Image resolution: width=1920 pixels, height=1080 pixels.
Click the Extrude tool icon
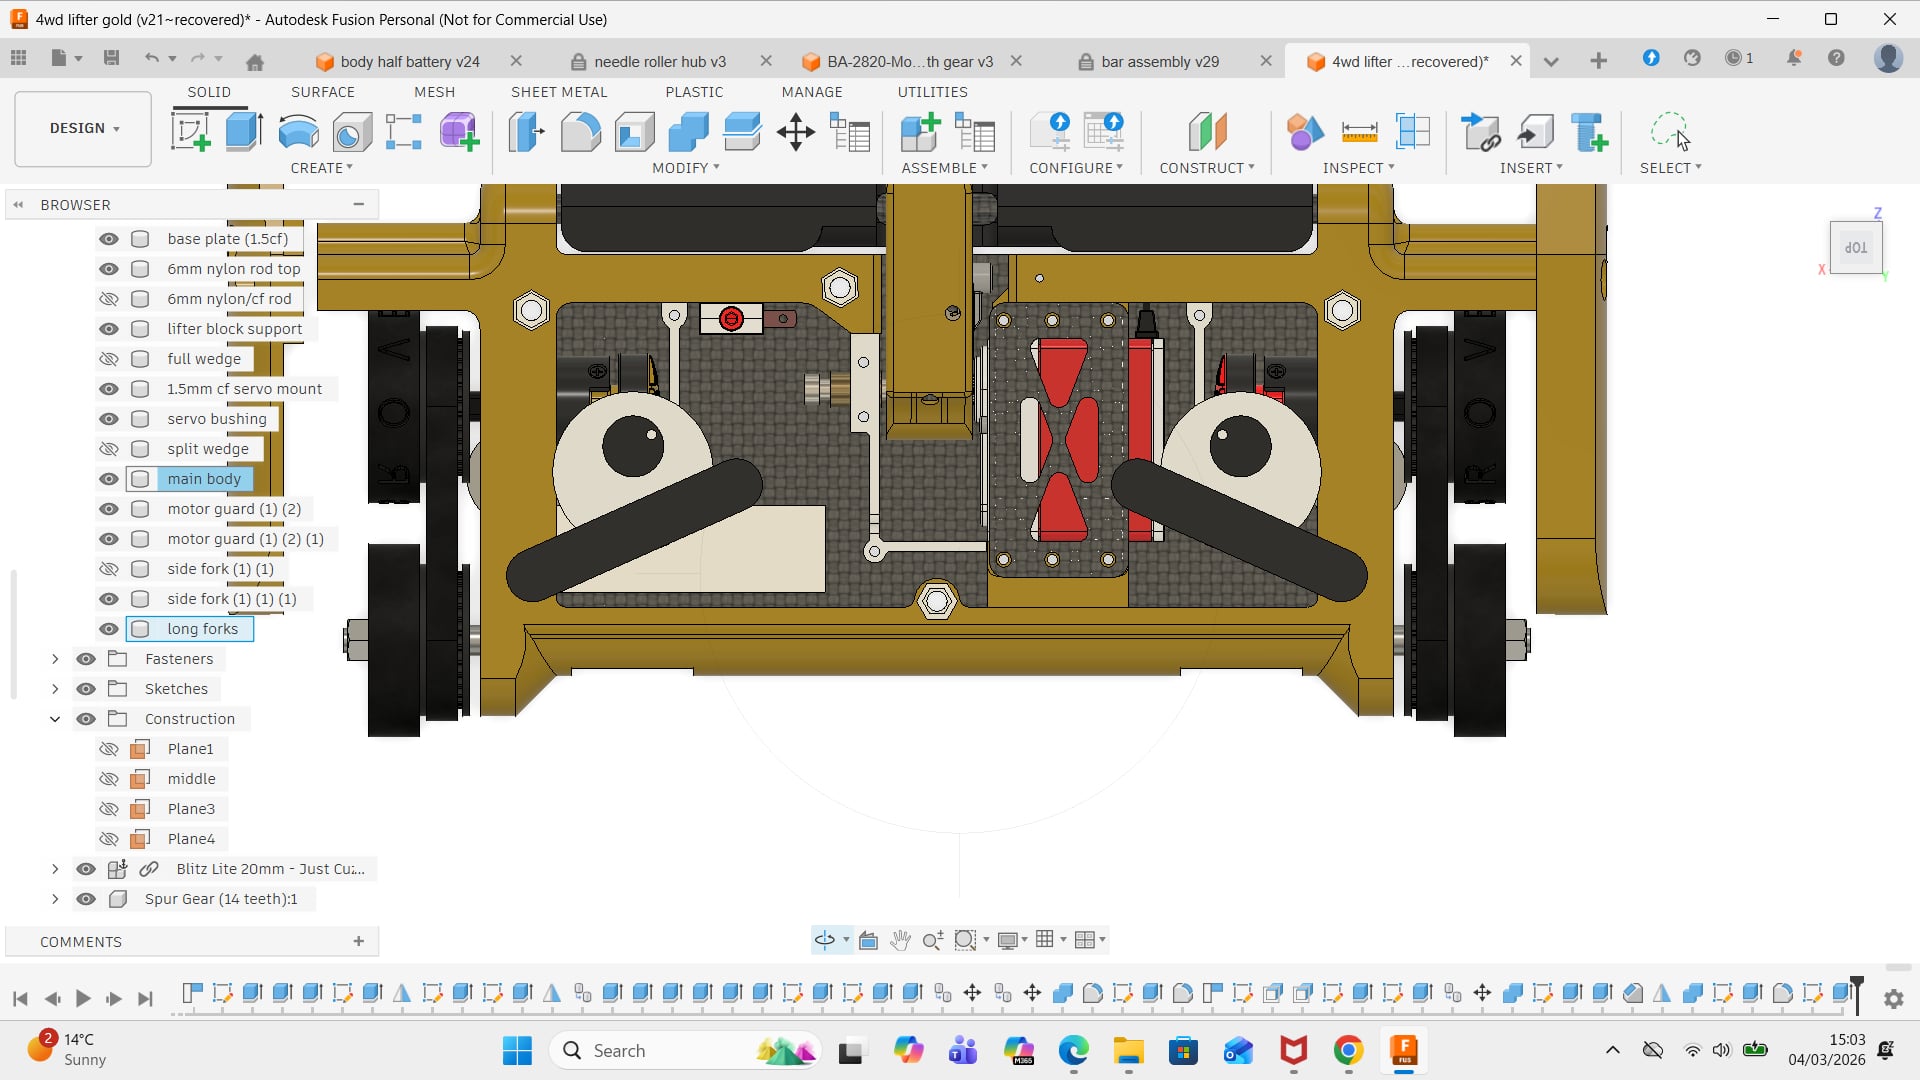[244, 132]
